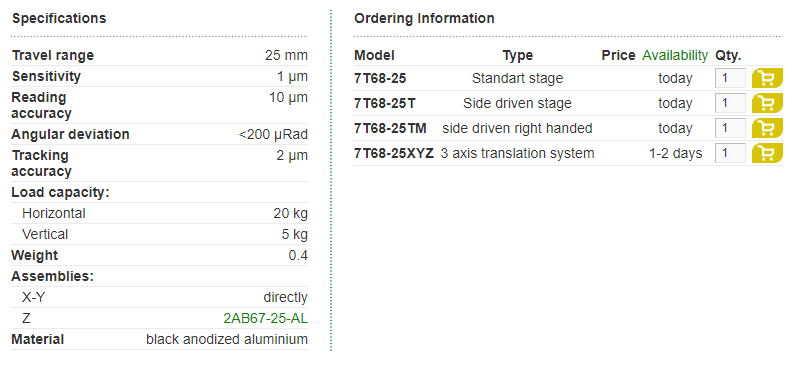This screenshot has height=369, width=794.
Task: Focus quantity field for 7T68-25TM
Action: tap(730, 128)
